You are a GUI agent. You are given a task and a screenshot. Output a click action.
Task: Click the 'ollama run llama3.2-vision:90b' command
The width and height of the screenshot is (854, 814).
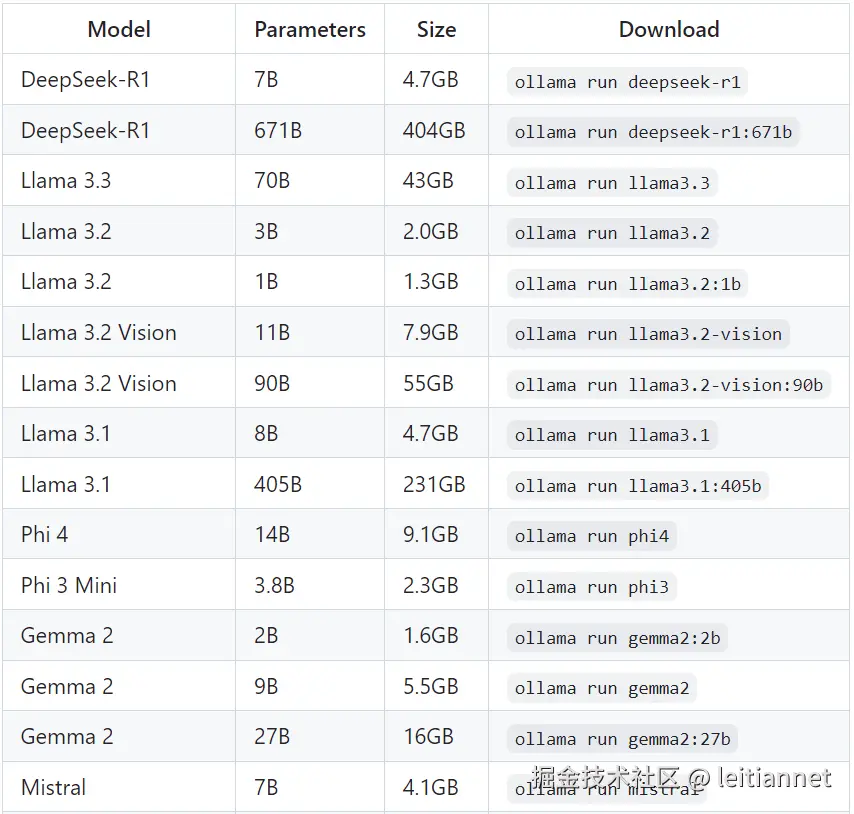tap(668, 385)
